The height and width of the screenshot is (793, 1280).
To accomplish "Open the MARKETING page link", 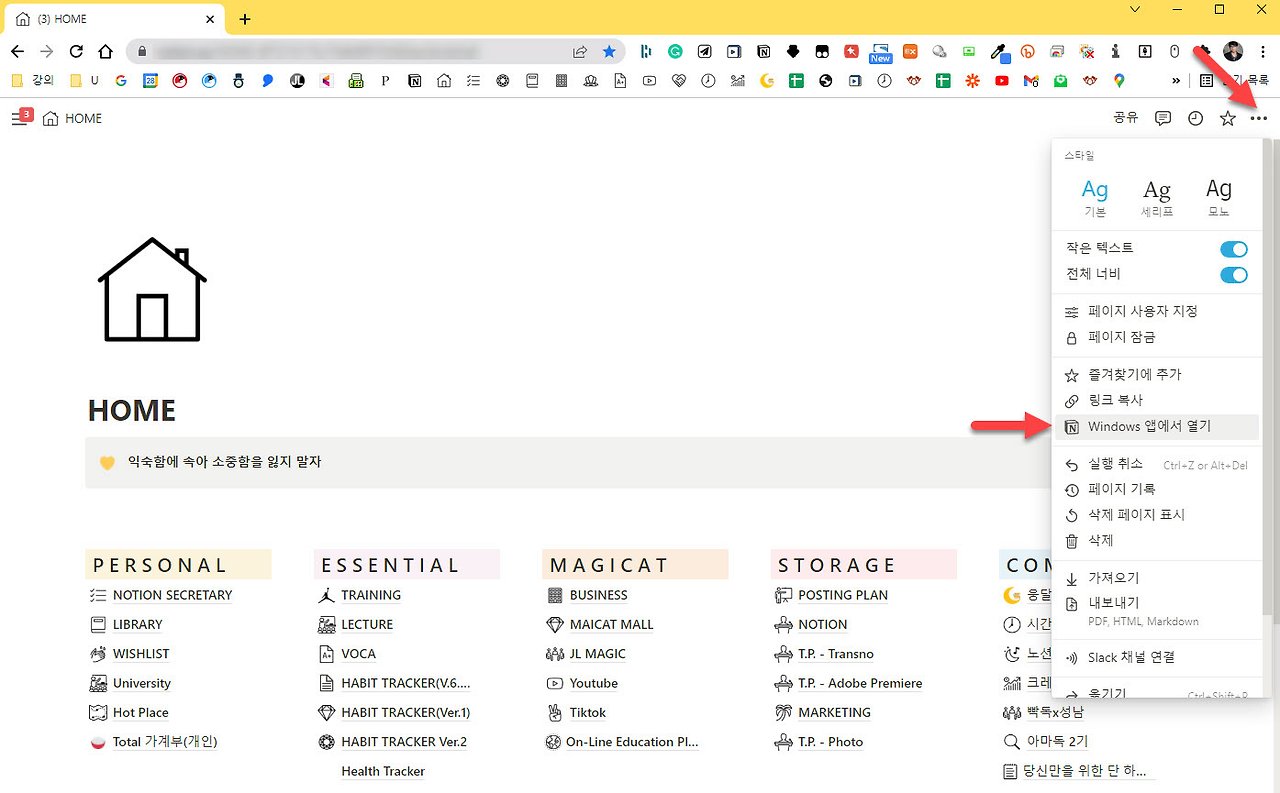I will click(834, 713).
